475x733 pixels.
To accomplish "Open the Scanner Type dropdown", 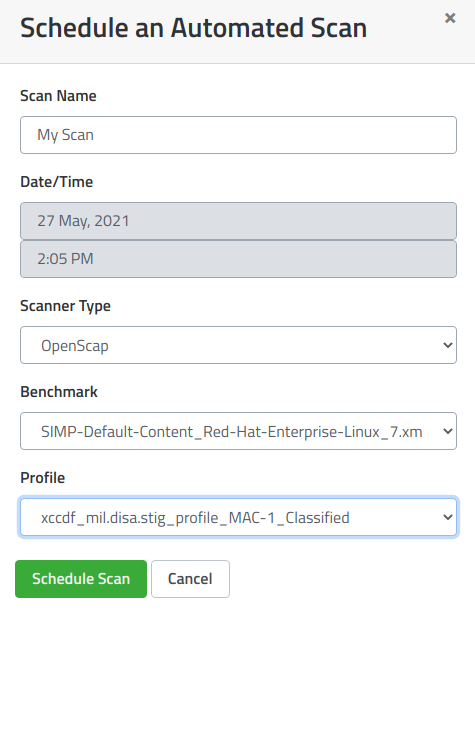I will [238, 345].
